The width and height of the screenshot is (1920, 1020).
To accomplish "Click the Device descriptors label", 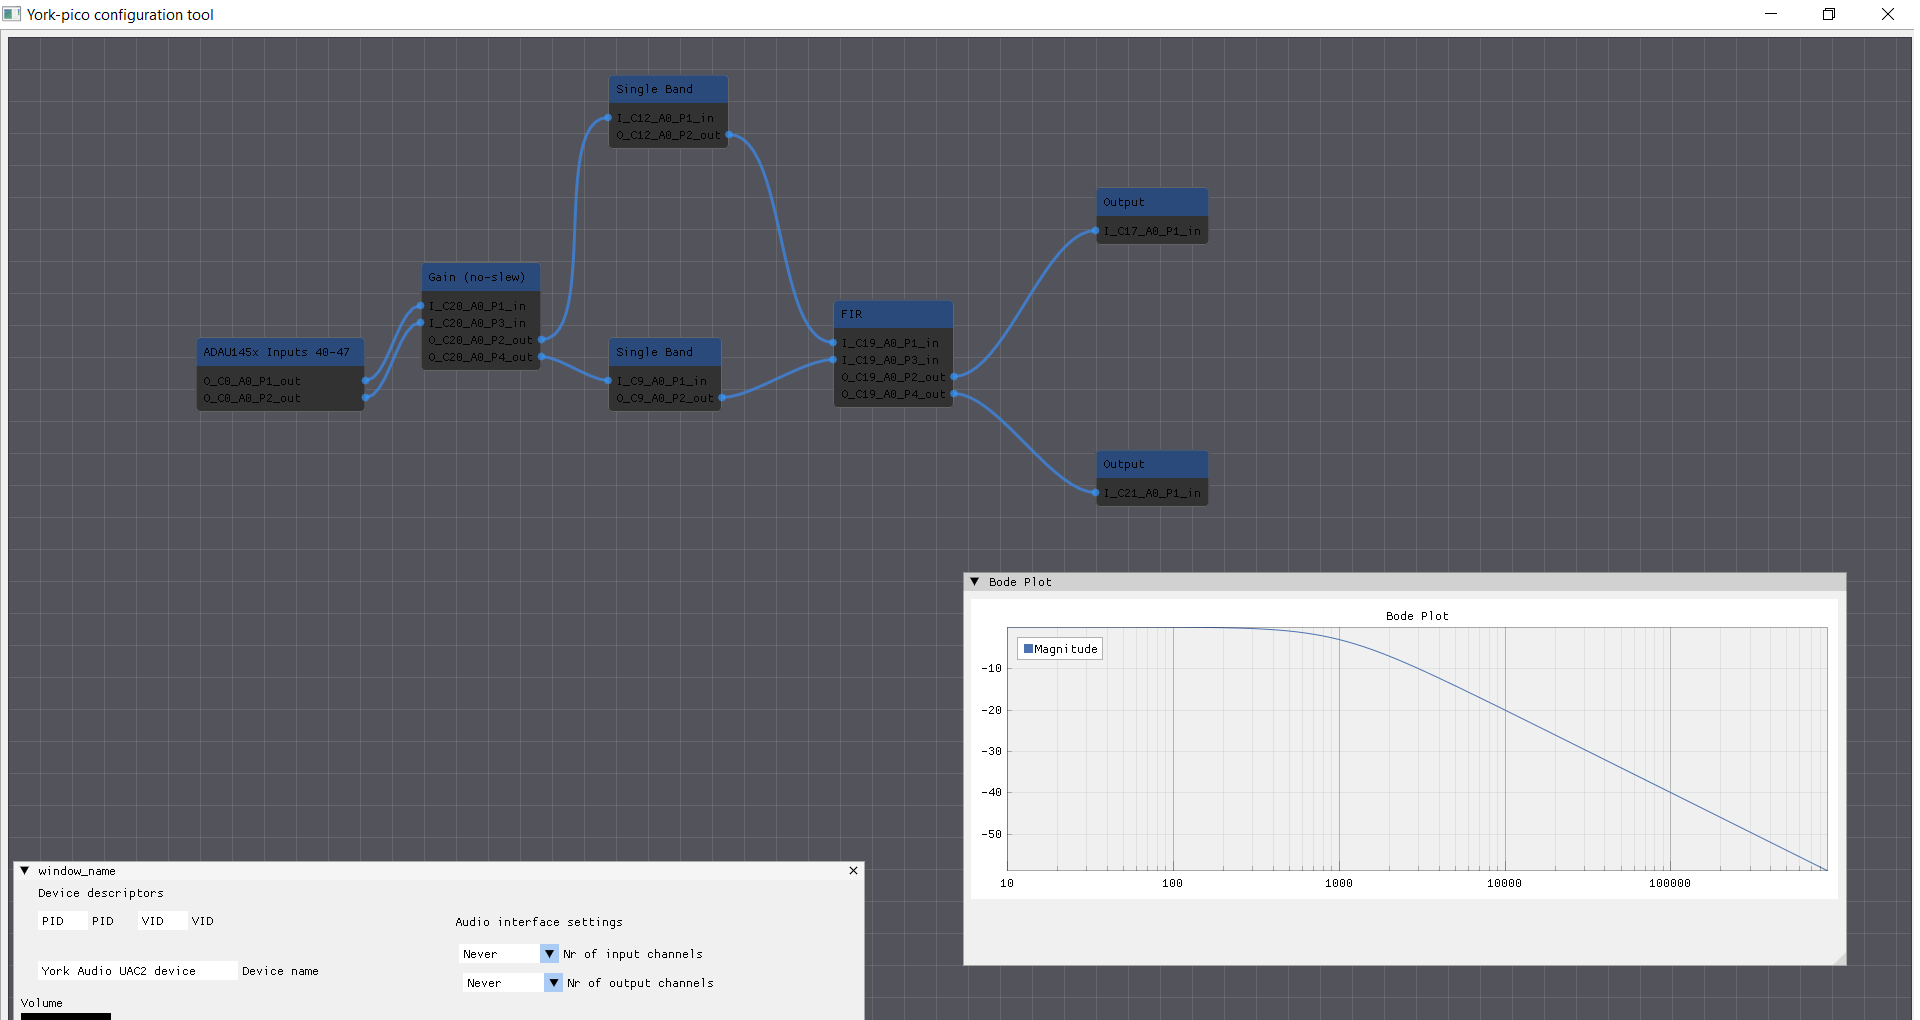I will 101,893.
